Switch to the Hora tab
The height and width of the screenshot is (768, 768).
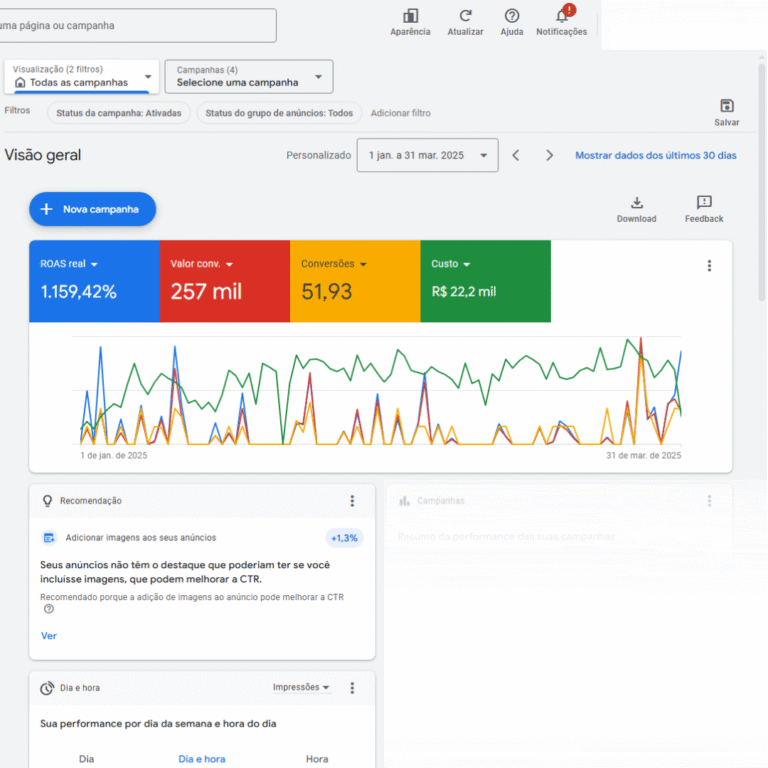pos(317,759)
